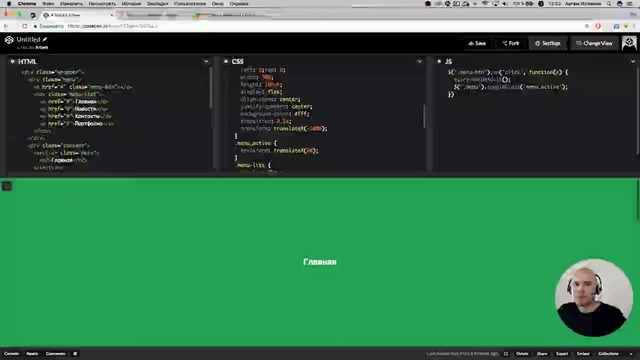Click the CSS editor vertical scrollbar
640x360 pixels.
(x=424, y=116)
